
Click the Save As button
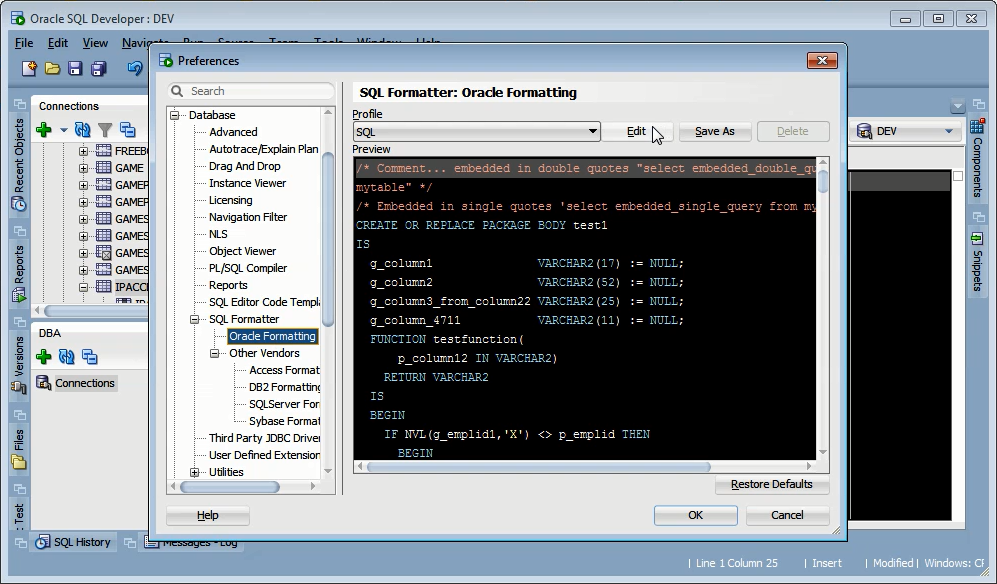715,131
